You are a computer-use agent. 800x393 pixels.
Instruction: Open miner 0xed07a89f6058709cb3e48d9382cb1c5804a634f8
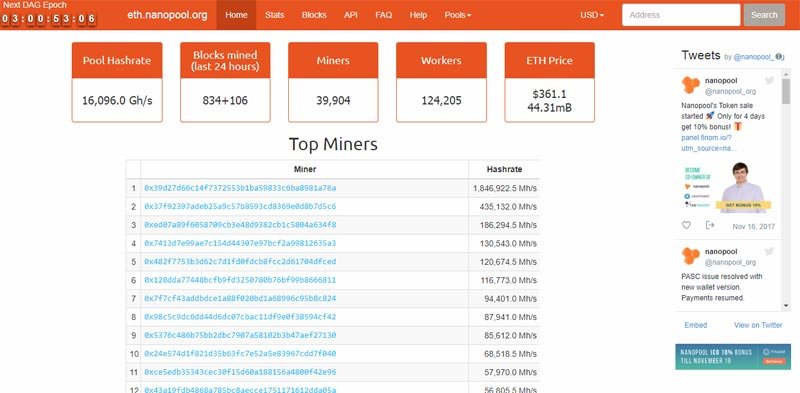point(240,225)
